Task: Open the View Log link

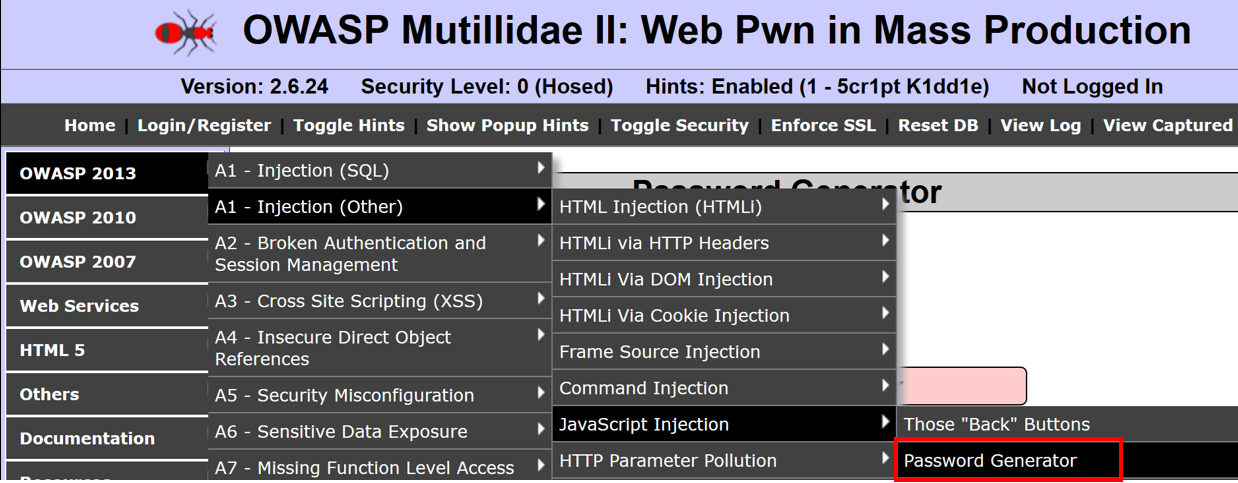Action: 1041,125
